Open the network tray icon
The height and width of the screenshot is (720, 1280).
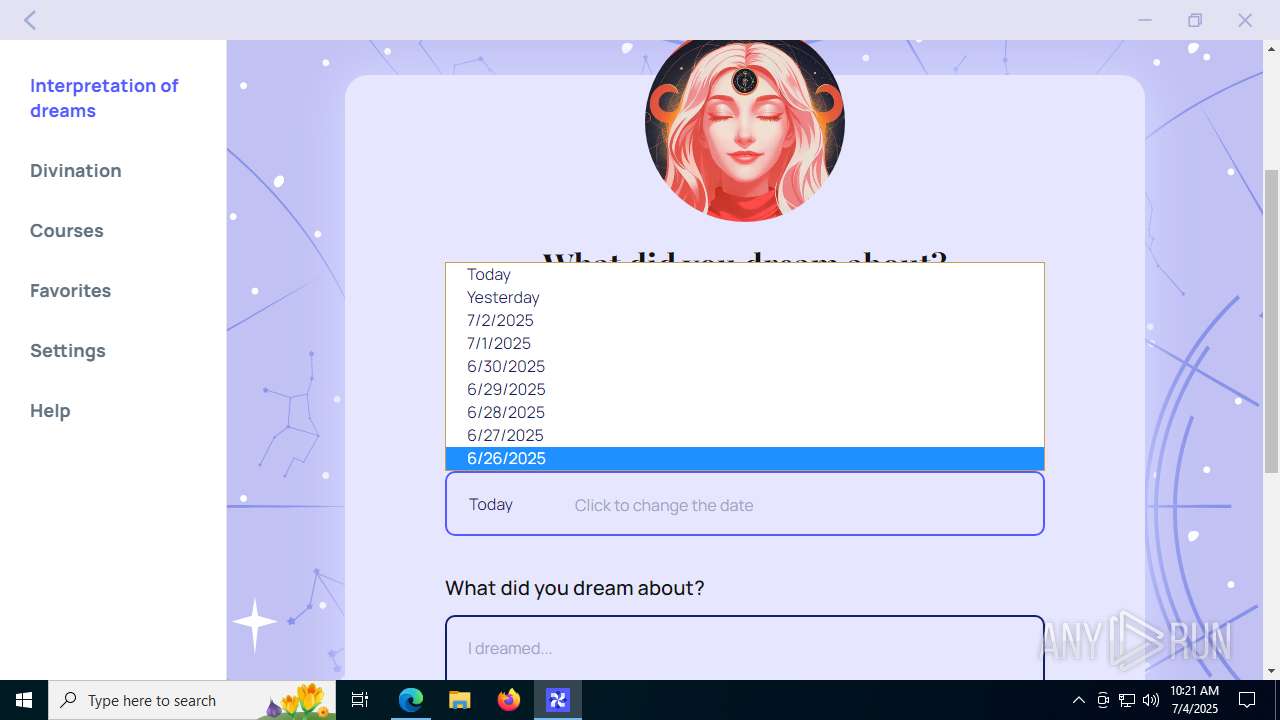(x=1127, y=700)
